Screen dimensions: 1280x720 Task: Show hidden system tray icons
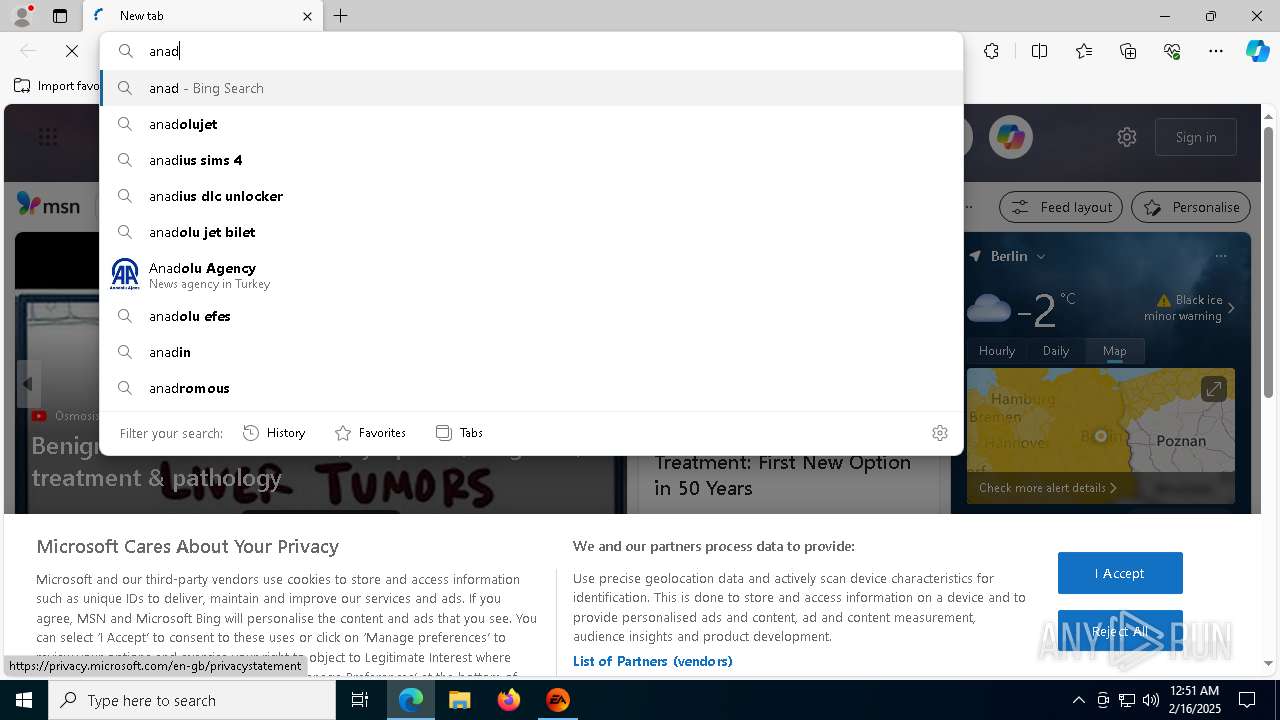[x=1078, y=700]
